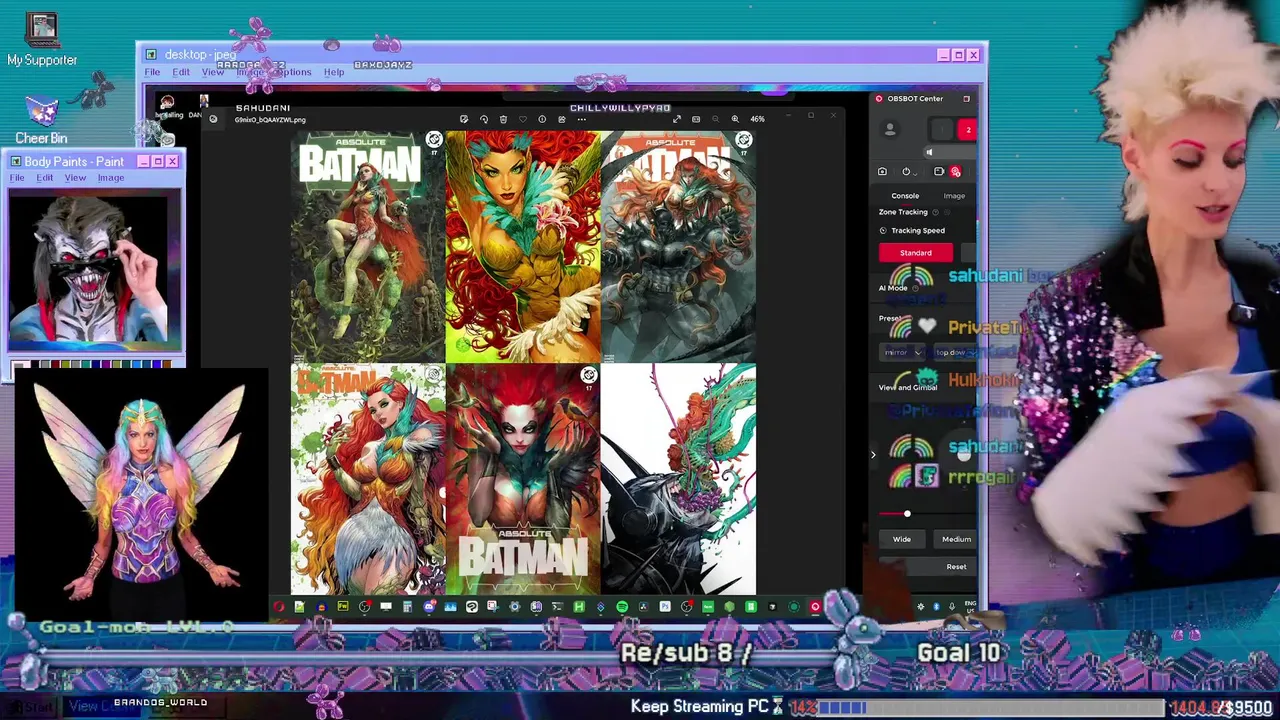Expand the OBSBOT side panel arrow
Image resolution: width=1280 pixels, height=720 pixels.
point(873,455)
